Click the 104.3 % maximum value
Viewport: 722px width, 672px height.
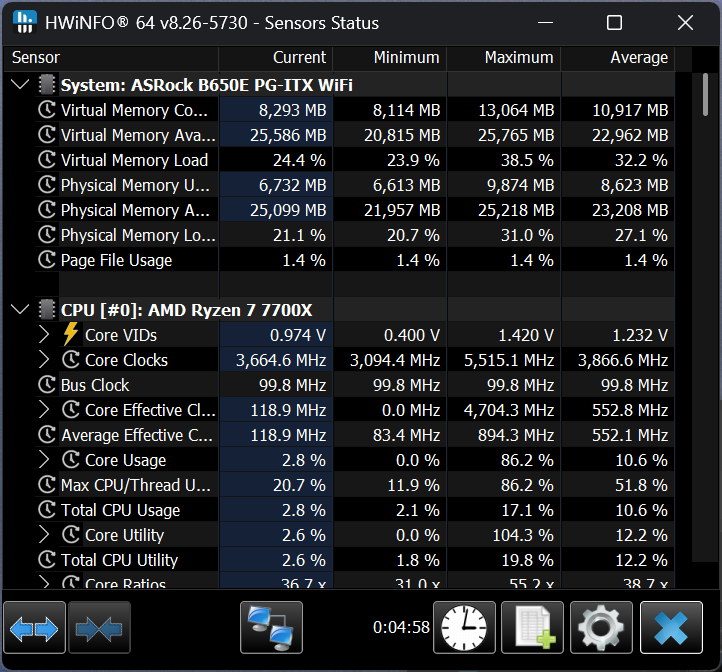523,535
